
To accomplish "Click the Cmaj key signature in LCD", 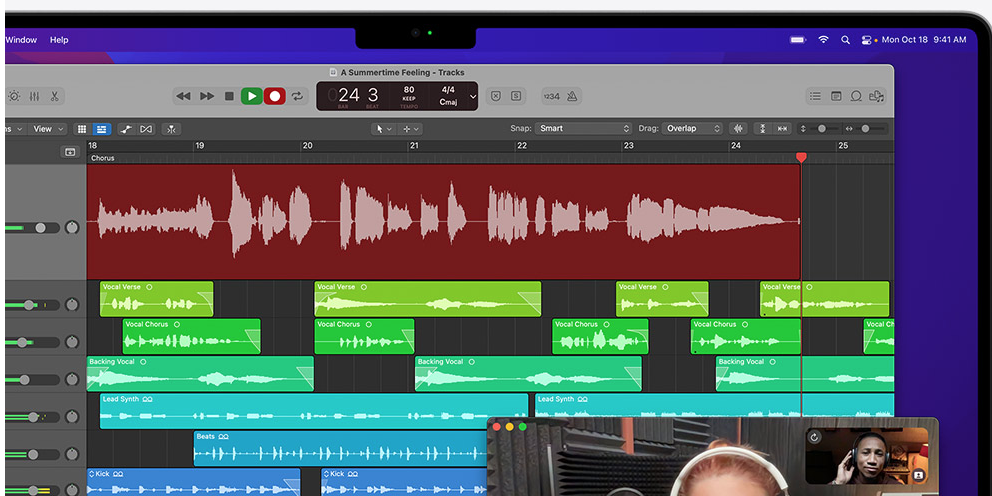I will tap(448, 102).
